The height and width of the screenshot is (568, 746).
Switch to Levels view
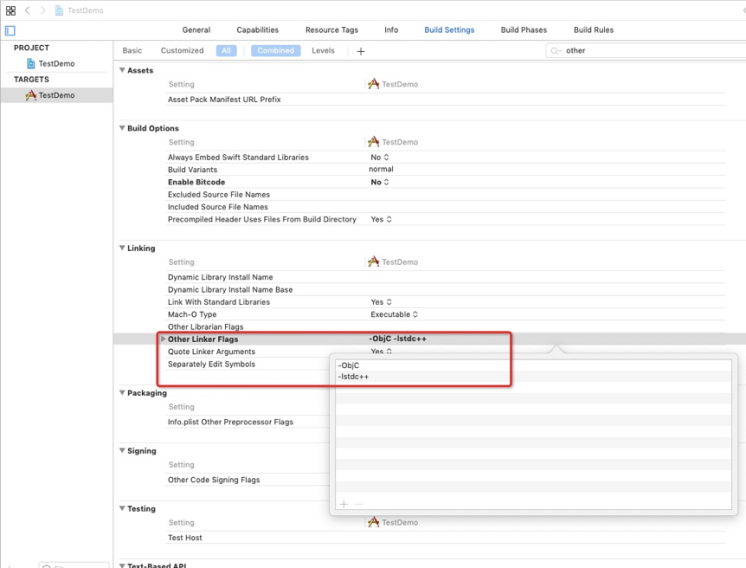[323, 51]
